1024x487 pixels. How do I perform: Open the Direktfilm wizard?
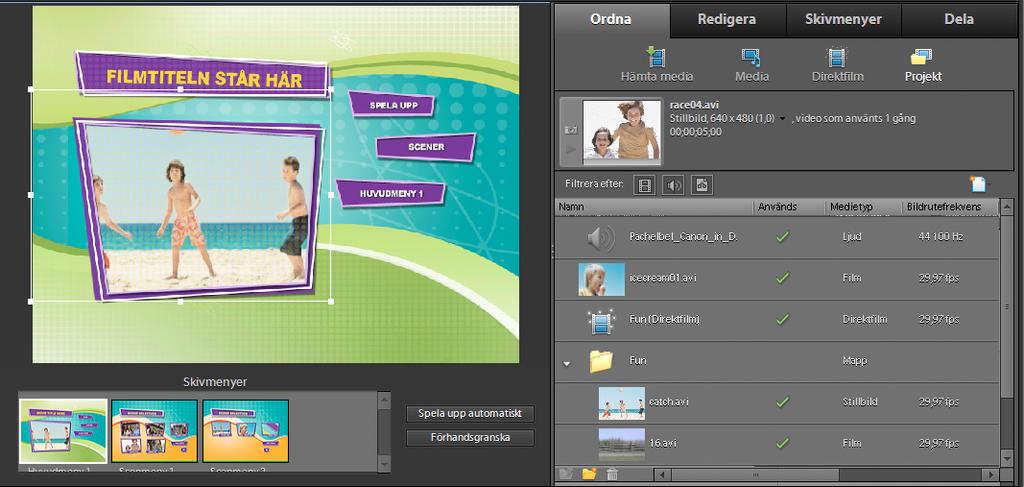837,65
